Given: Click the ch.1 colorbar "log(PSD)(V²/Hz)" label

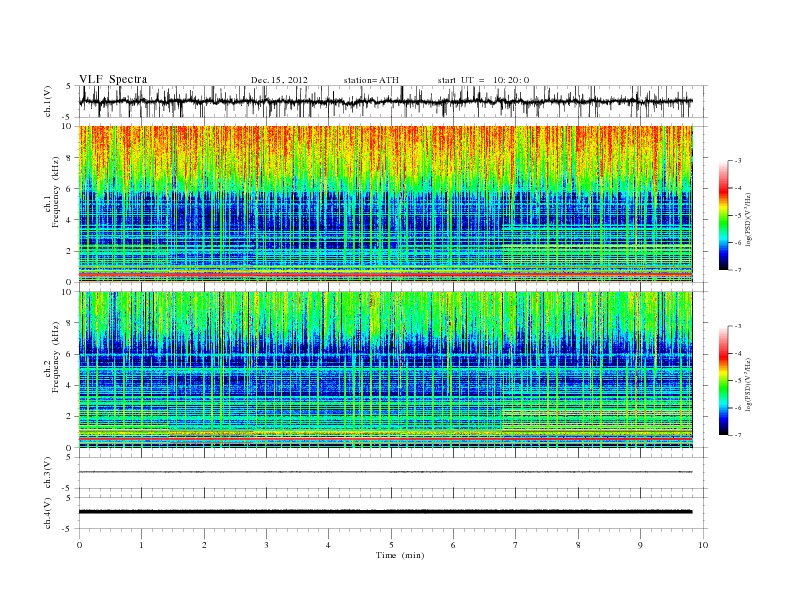Looking at the screenshot, I should (749, 219).
